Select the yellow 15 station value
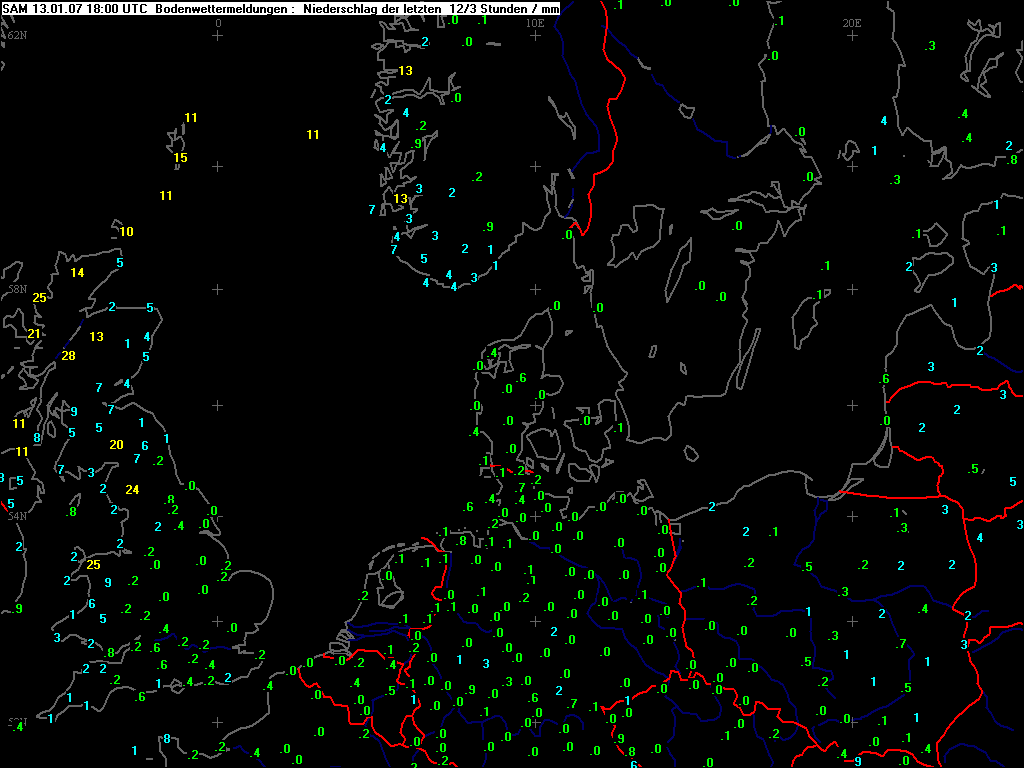Image resolution: width=1024 pixels, height=768 pixels. tap(180, 157)
